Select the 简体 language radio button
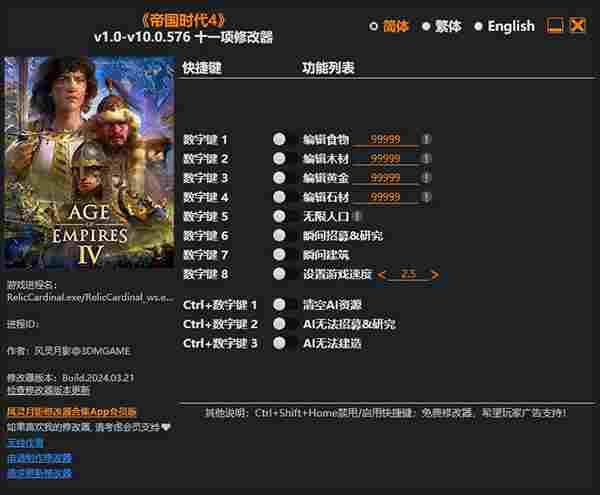 tap(373, 26)
